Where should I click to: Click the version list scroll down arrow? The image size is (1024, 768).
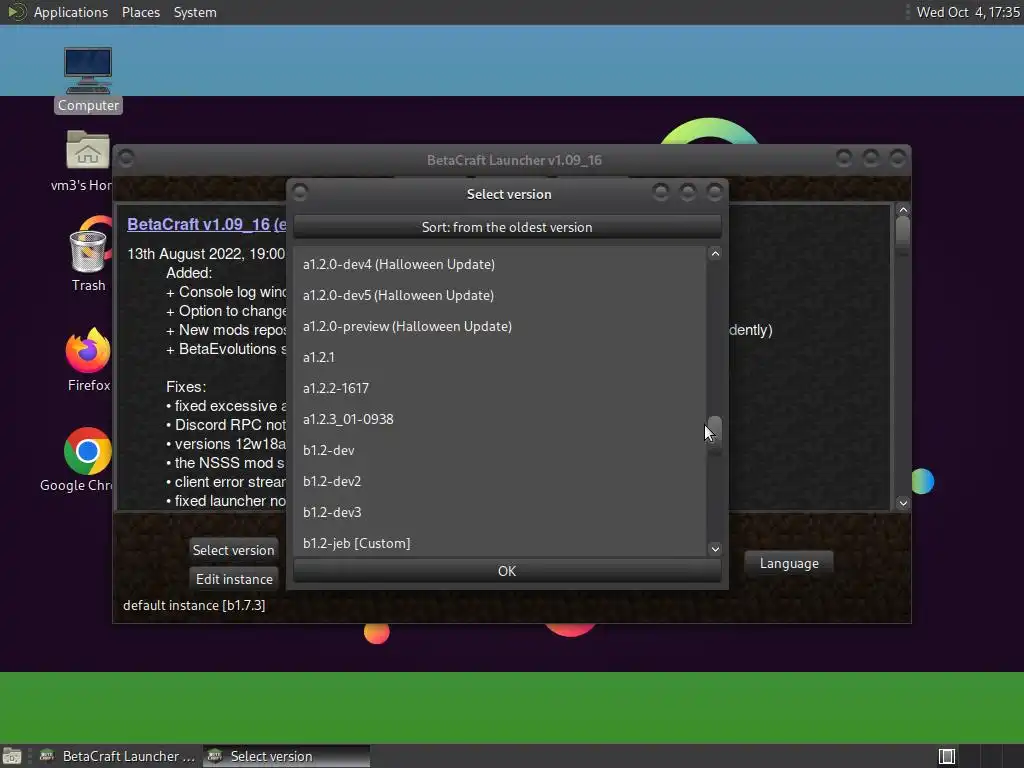715,549
